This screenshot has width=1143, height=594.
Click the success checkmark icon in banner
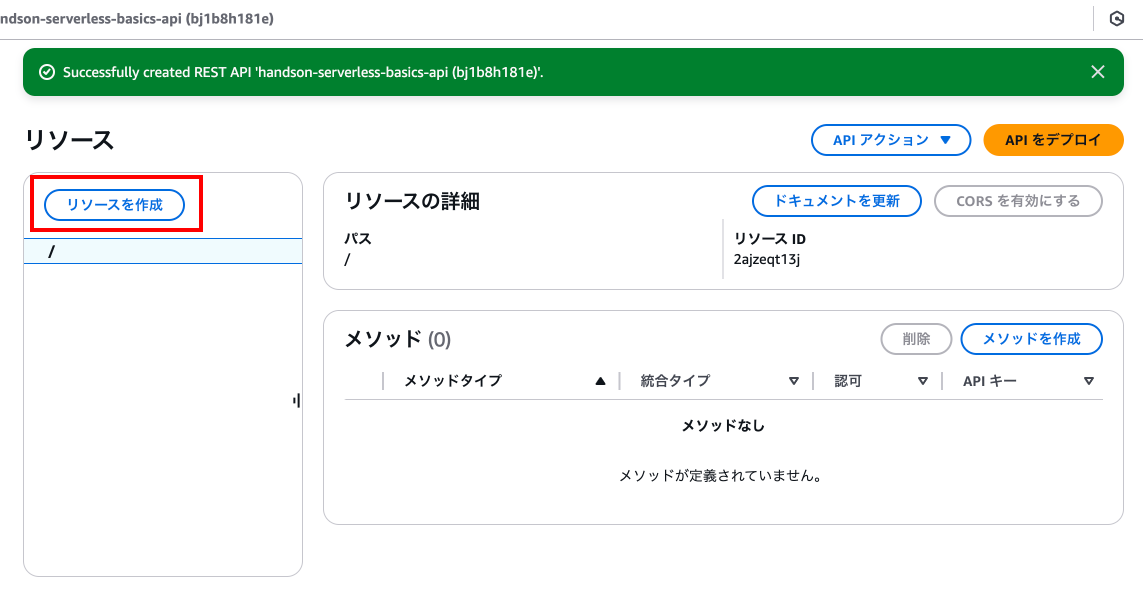click(x=47, y=72)
